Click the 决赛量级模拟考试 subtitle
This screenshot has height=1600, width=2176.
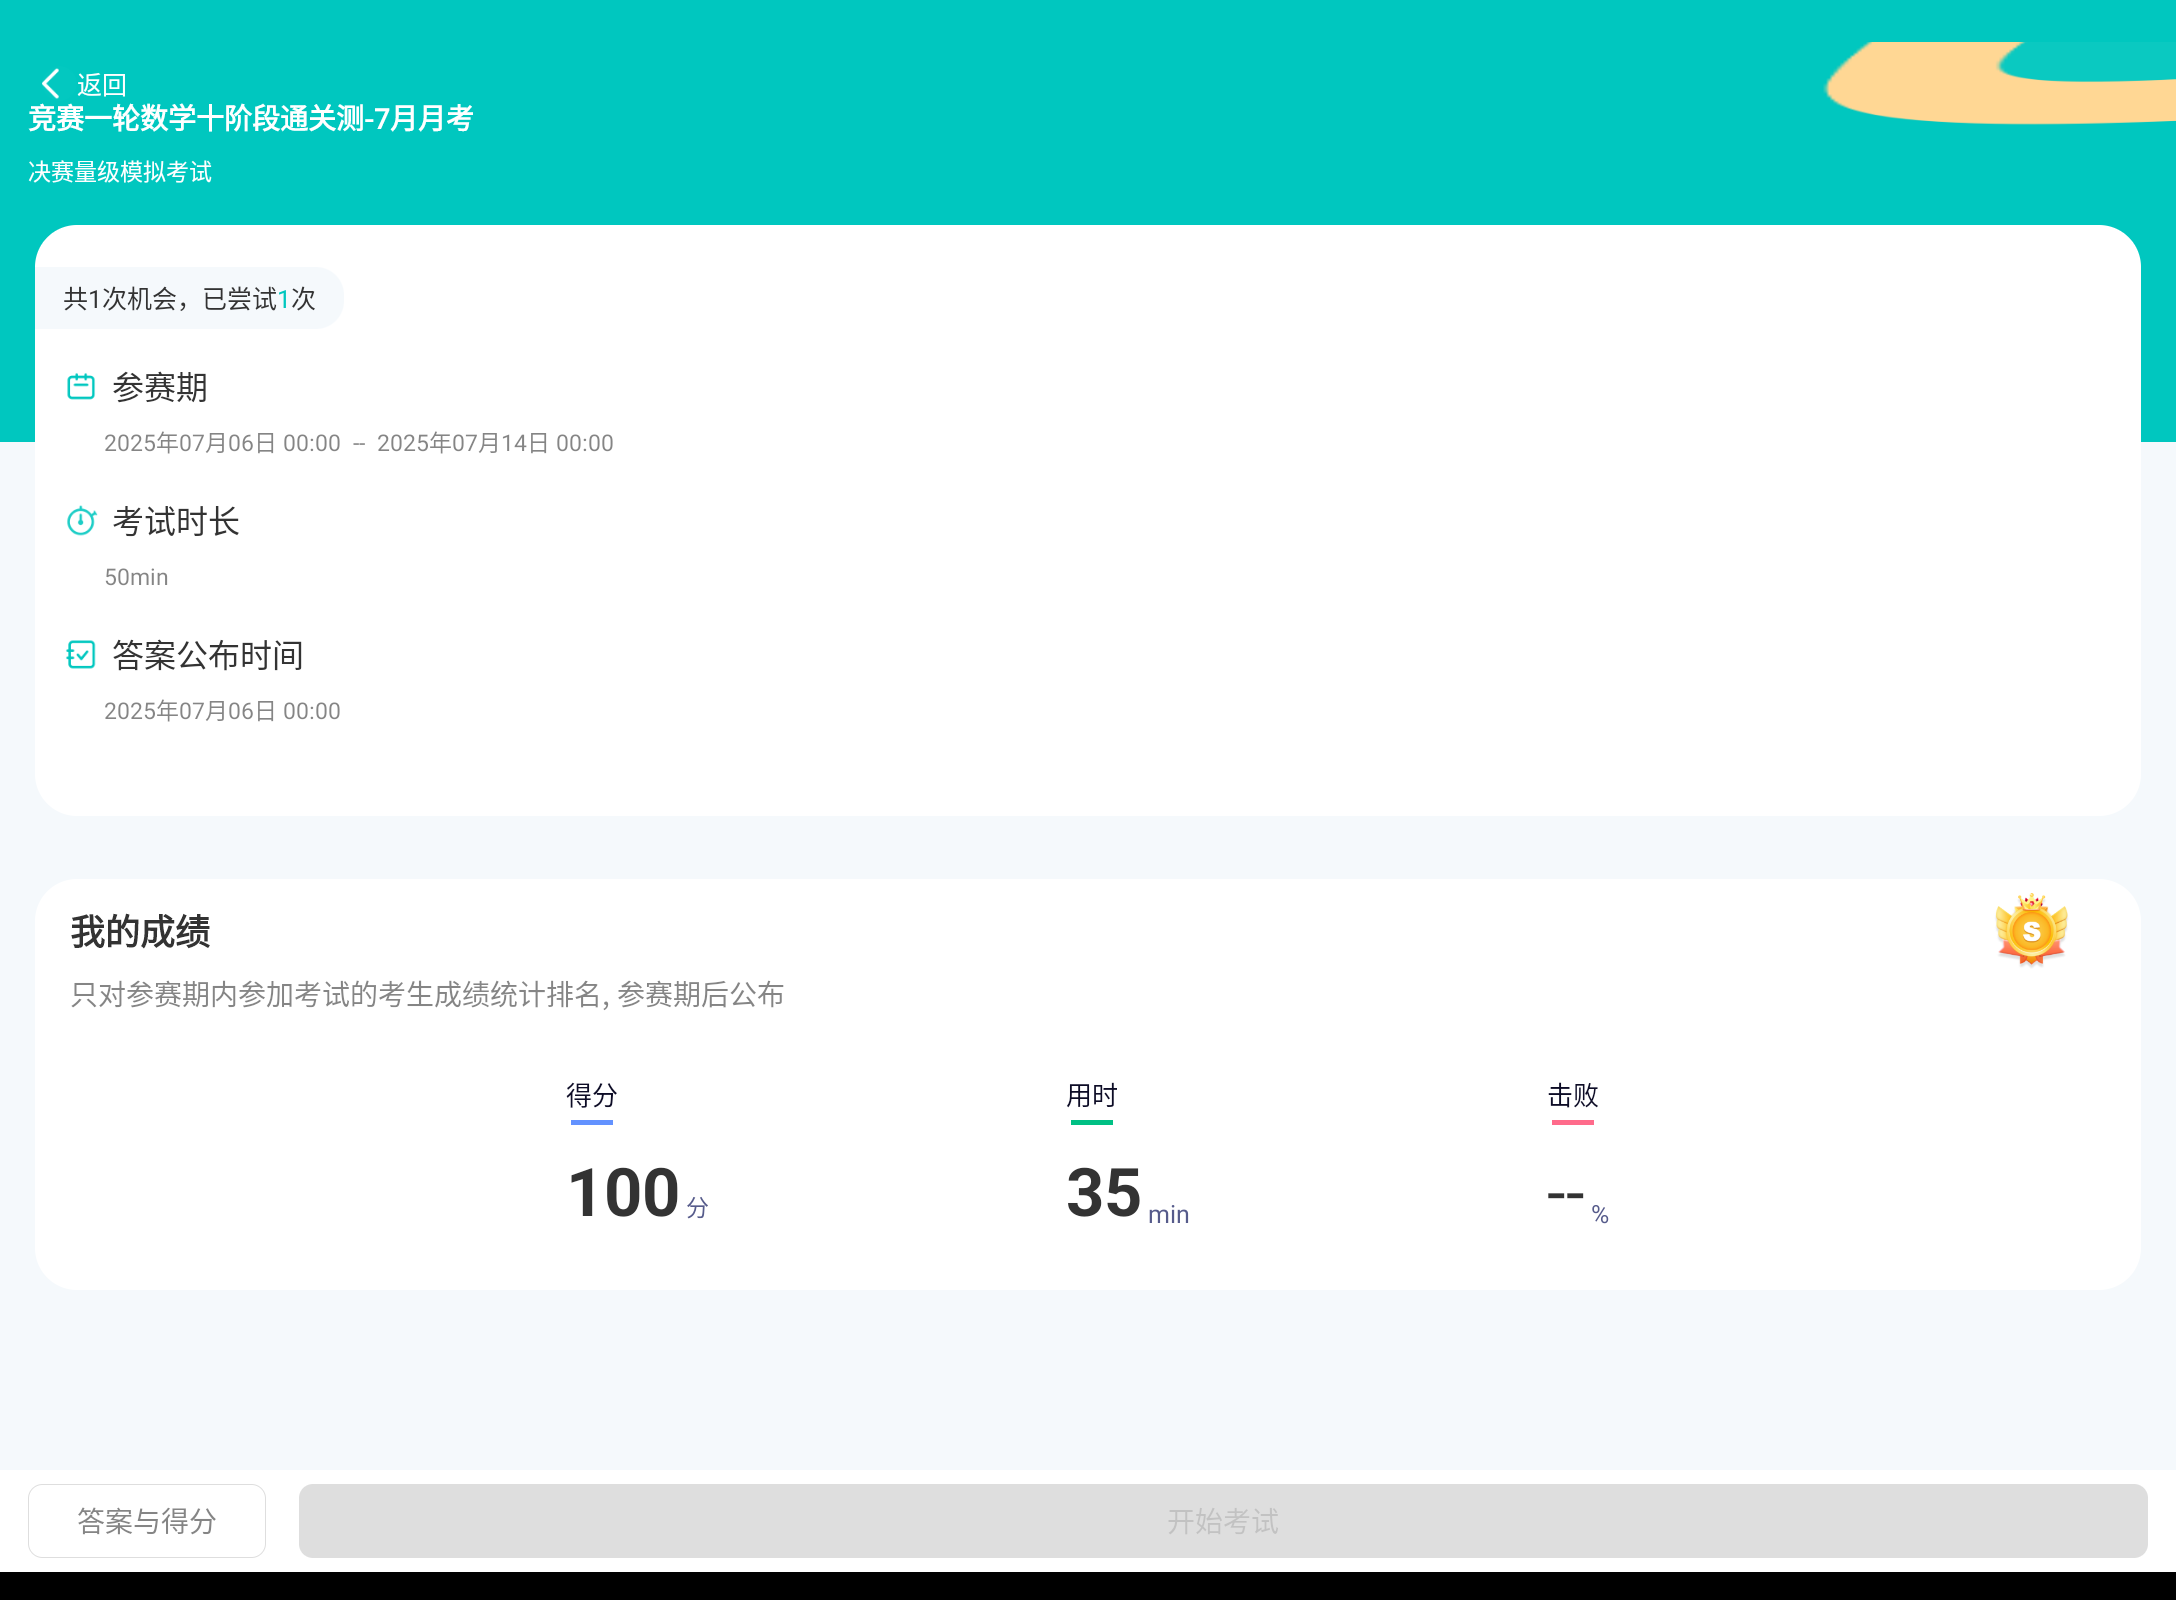(120, 172)
